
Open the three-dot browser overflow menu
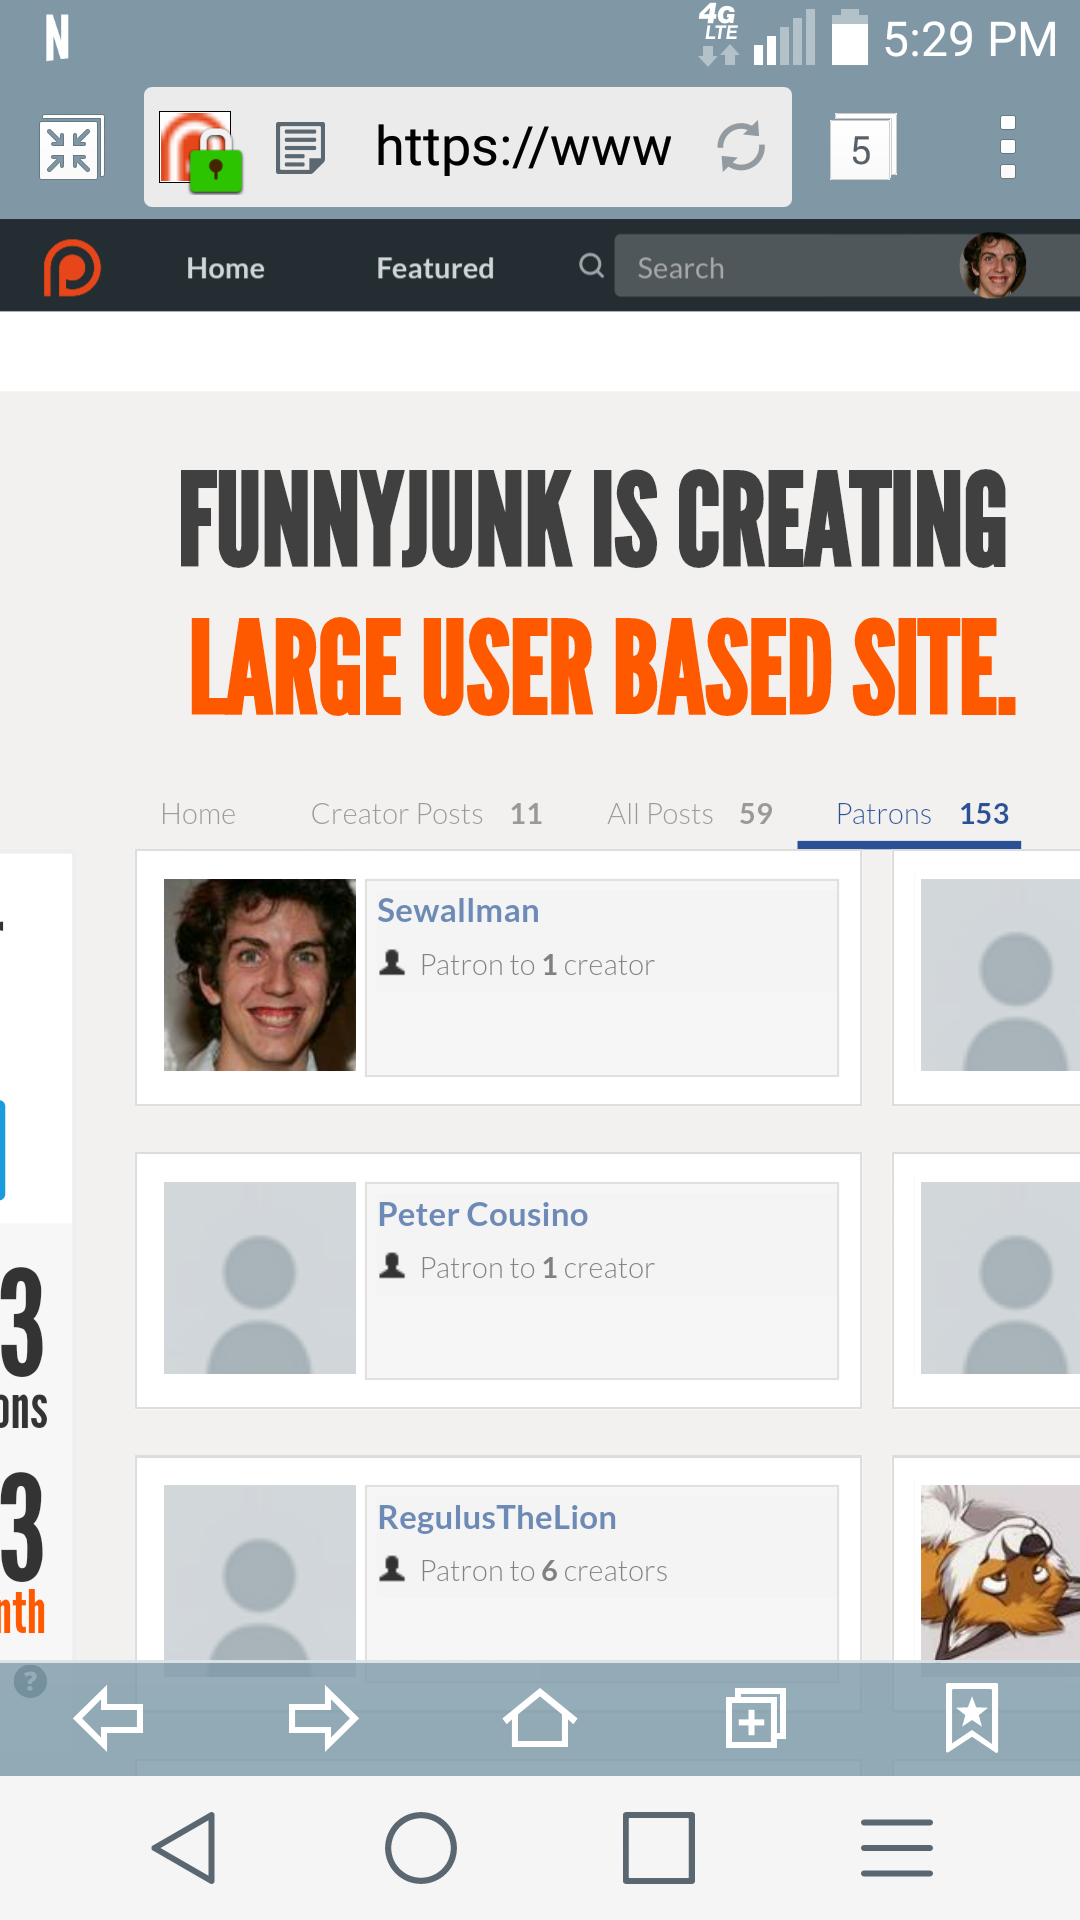point(1007,148)
